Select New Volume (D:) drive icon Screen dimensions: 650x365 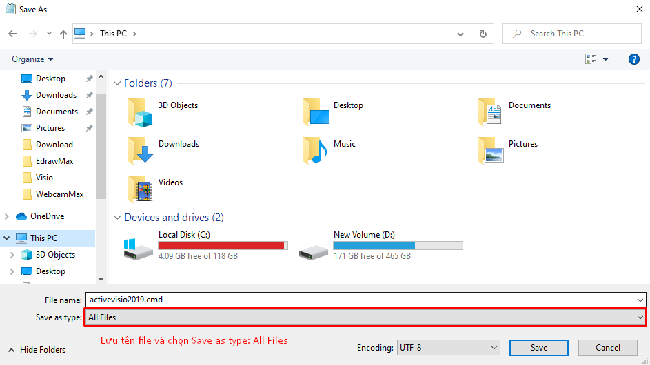click(313, 252)
